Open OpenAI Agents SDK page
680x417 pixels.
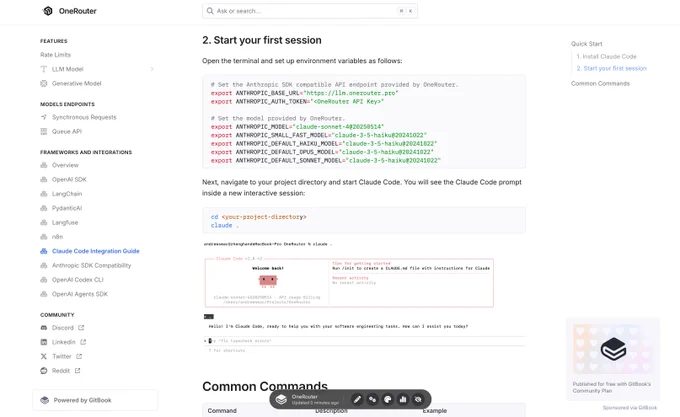point(80,294)
